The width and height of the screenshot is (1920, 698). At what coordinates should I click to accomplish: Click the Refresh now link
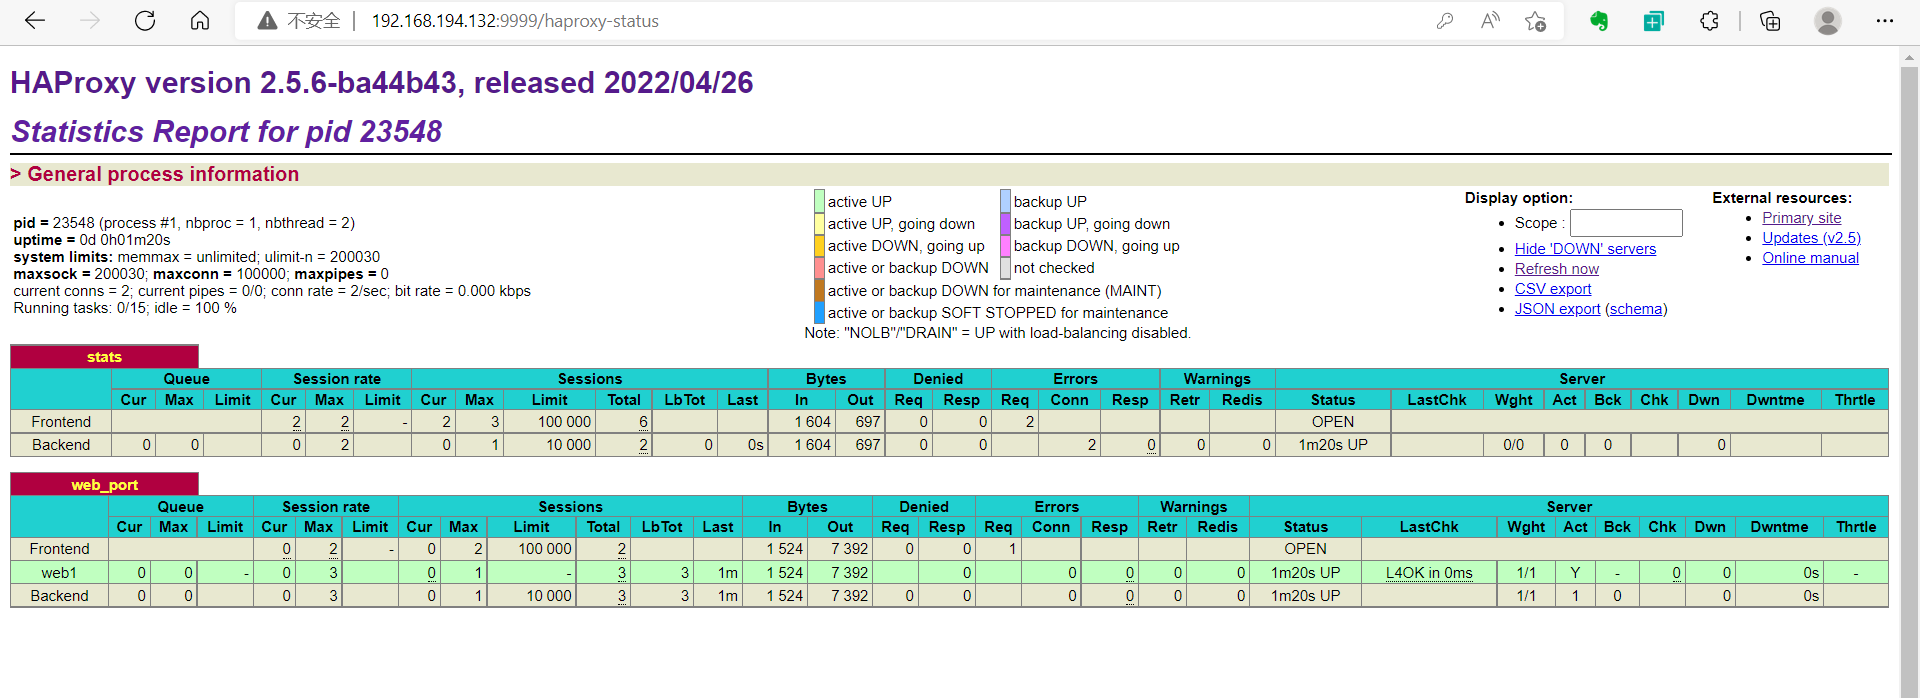click(1557, 269)
